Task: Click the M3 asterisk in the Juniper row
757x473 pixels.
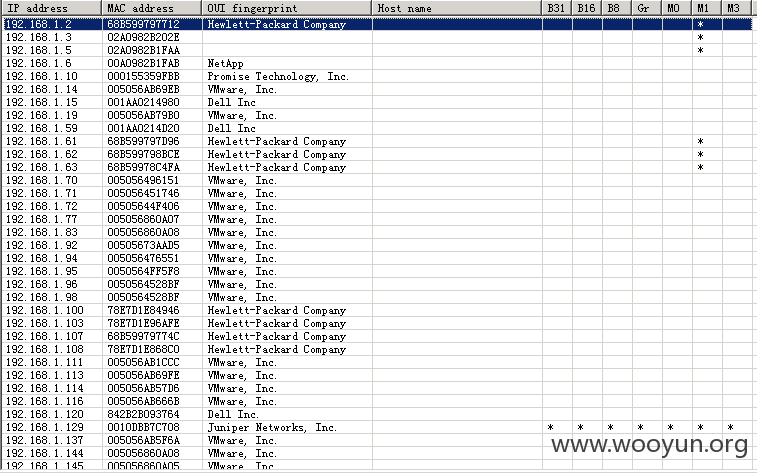Action: (x=730, y=428)
